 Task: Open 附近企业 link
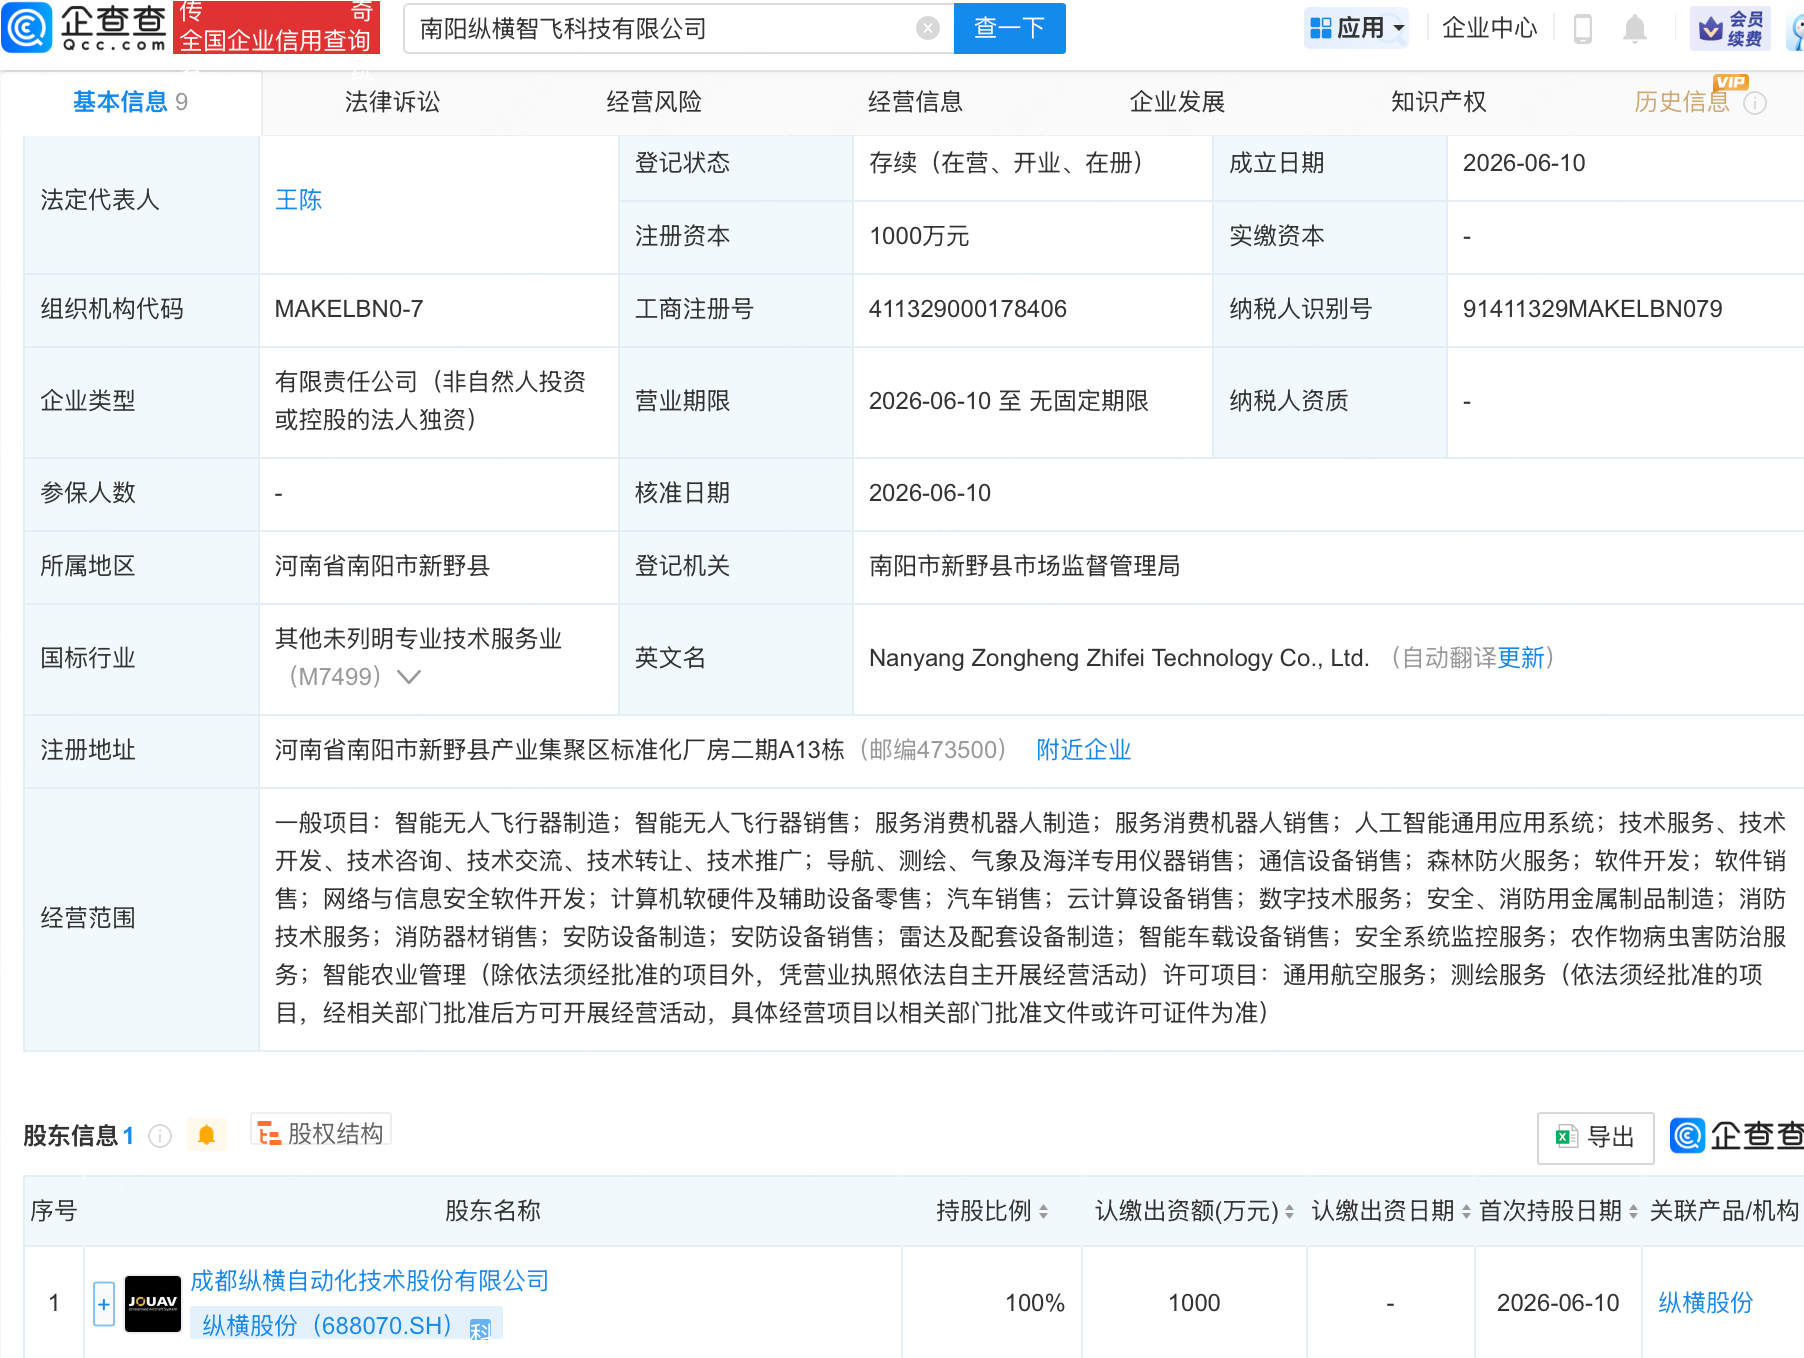[x=1083, y=750]
